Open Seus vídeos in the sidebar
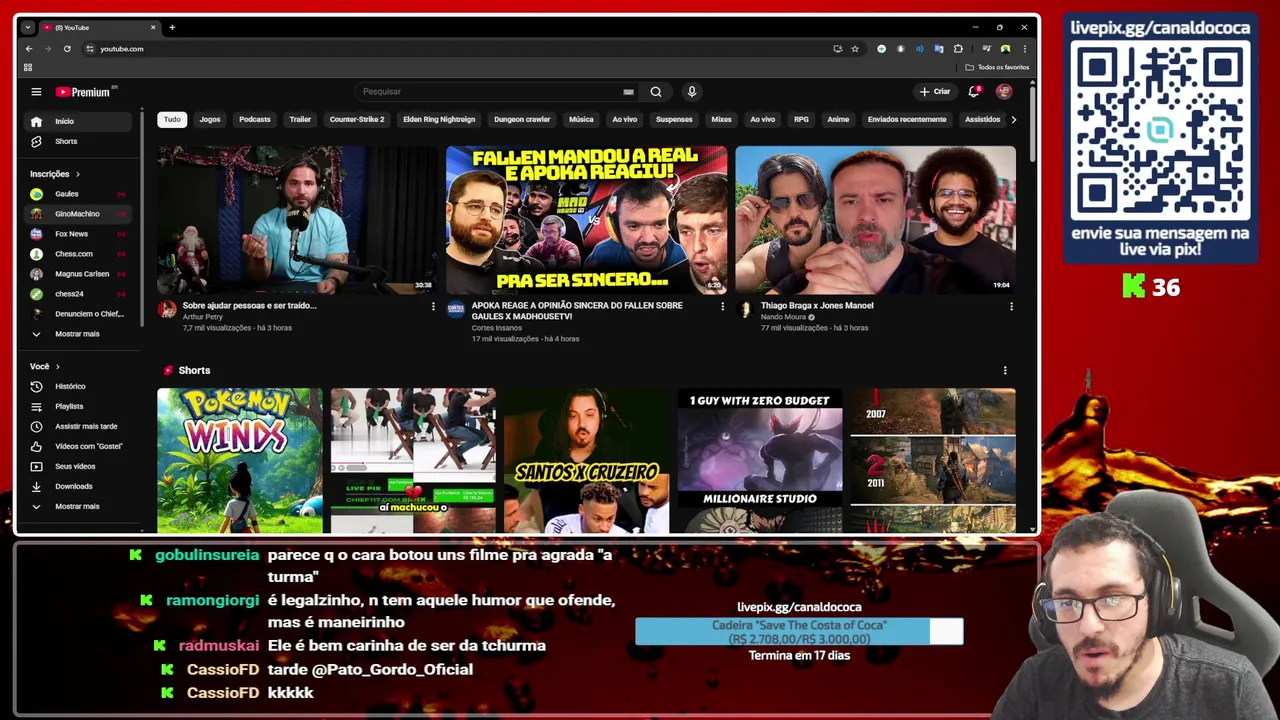 pyautogui.click(x=78, y=466)
